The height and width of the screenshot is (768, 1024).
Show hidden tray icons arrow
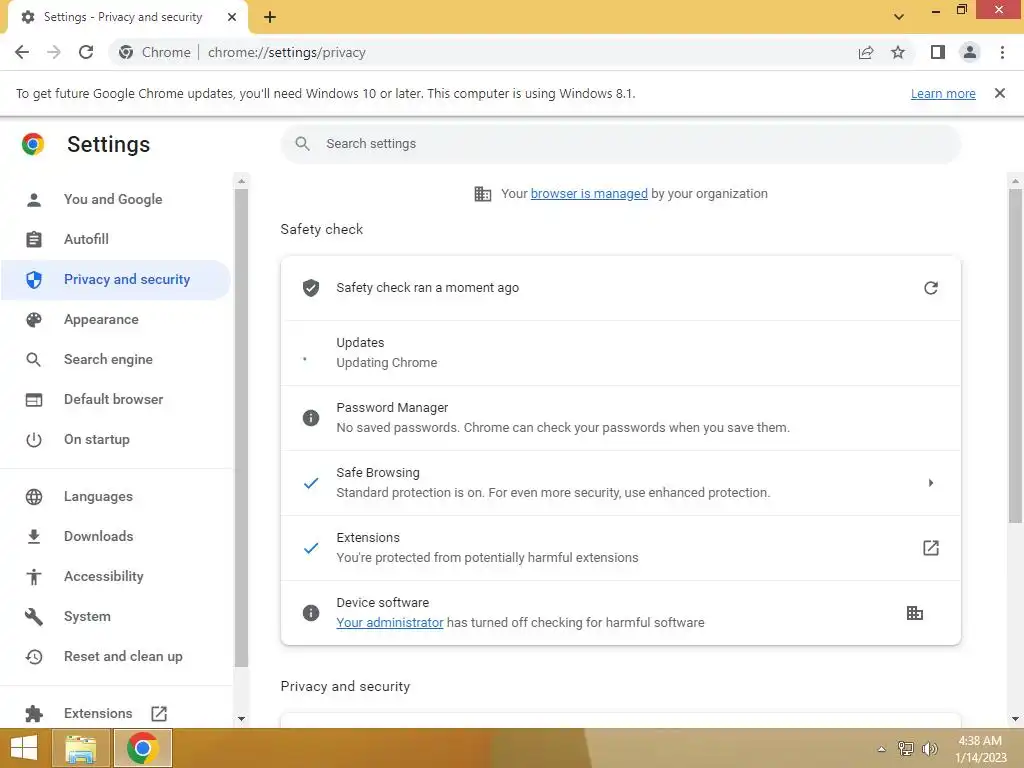tap(882, 749)
